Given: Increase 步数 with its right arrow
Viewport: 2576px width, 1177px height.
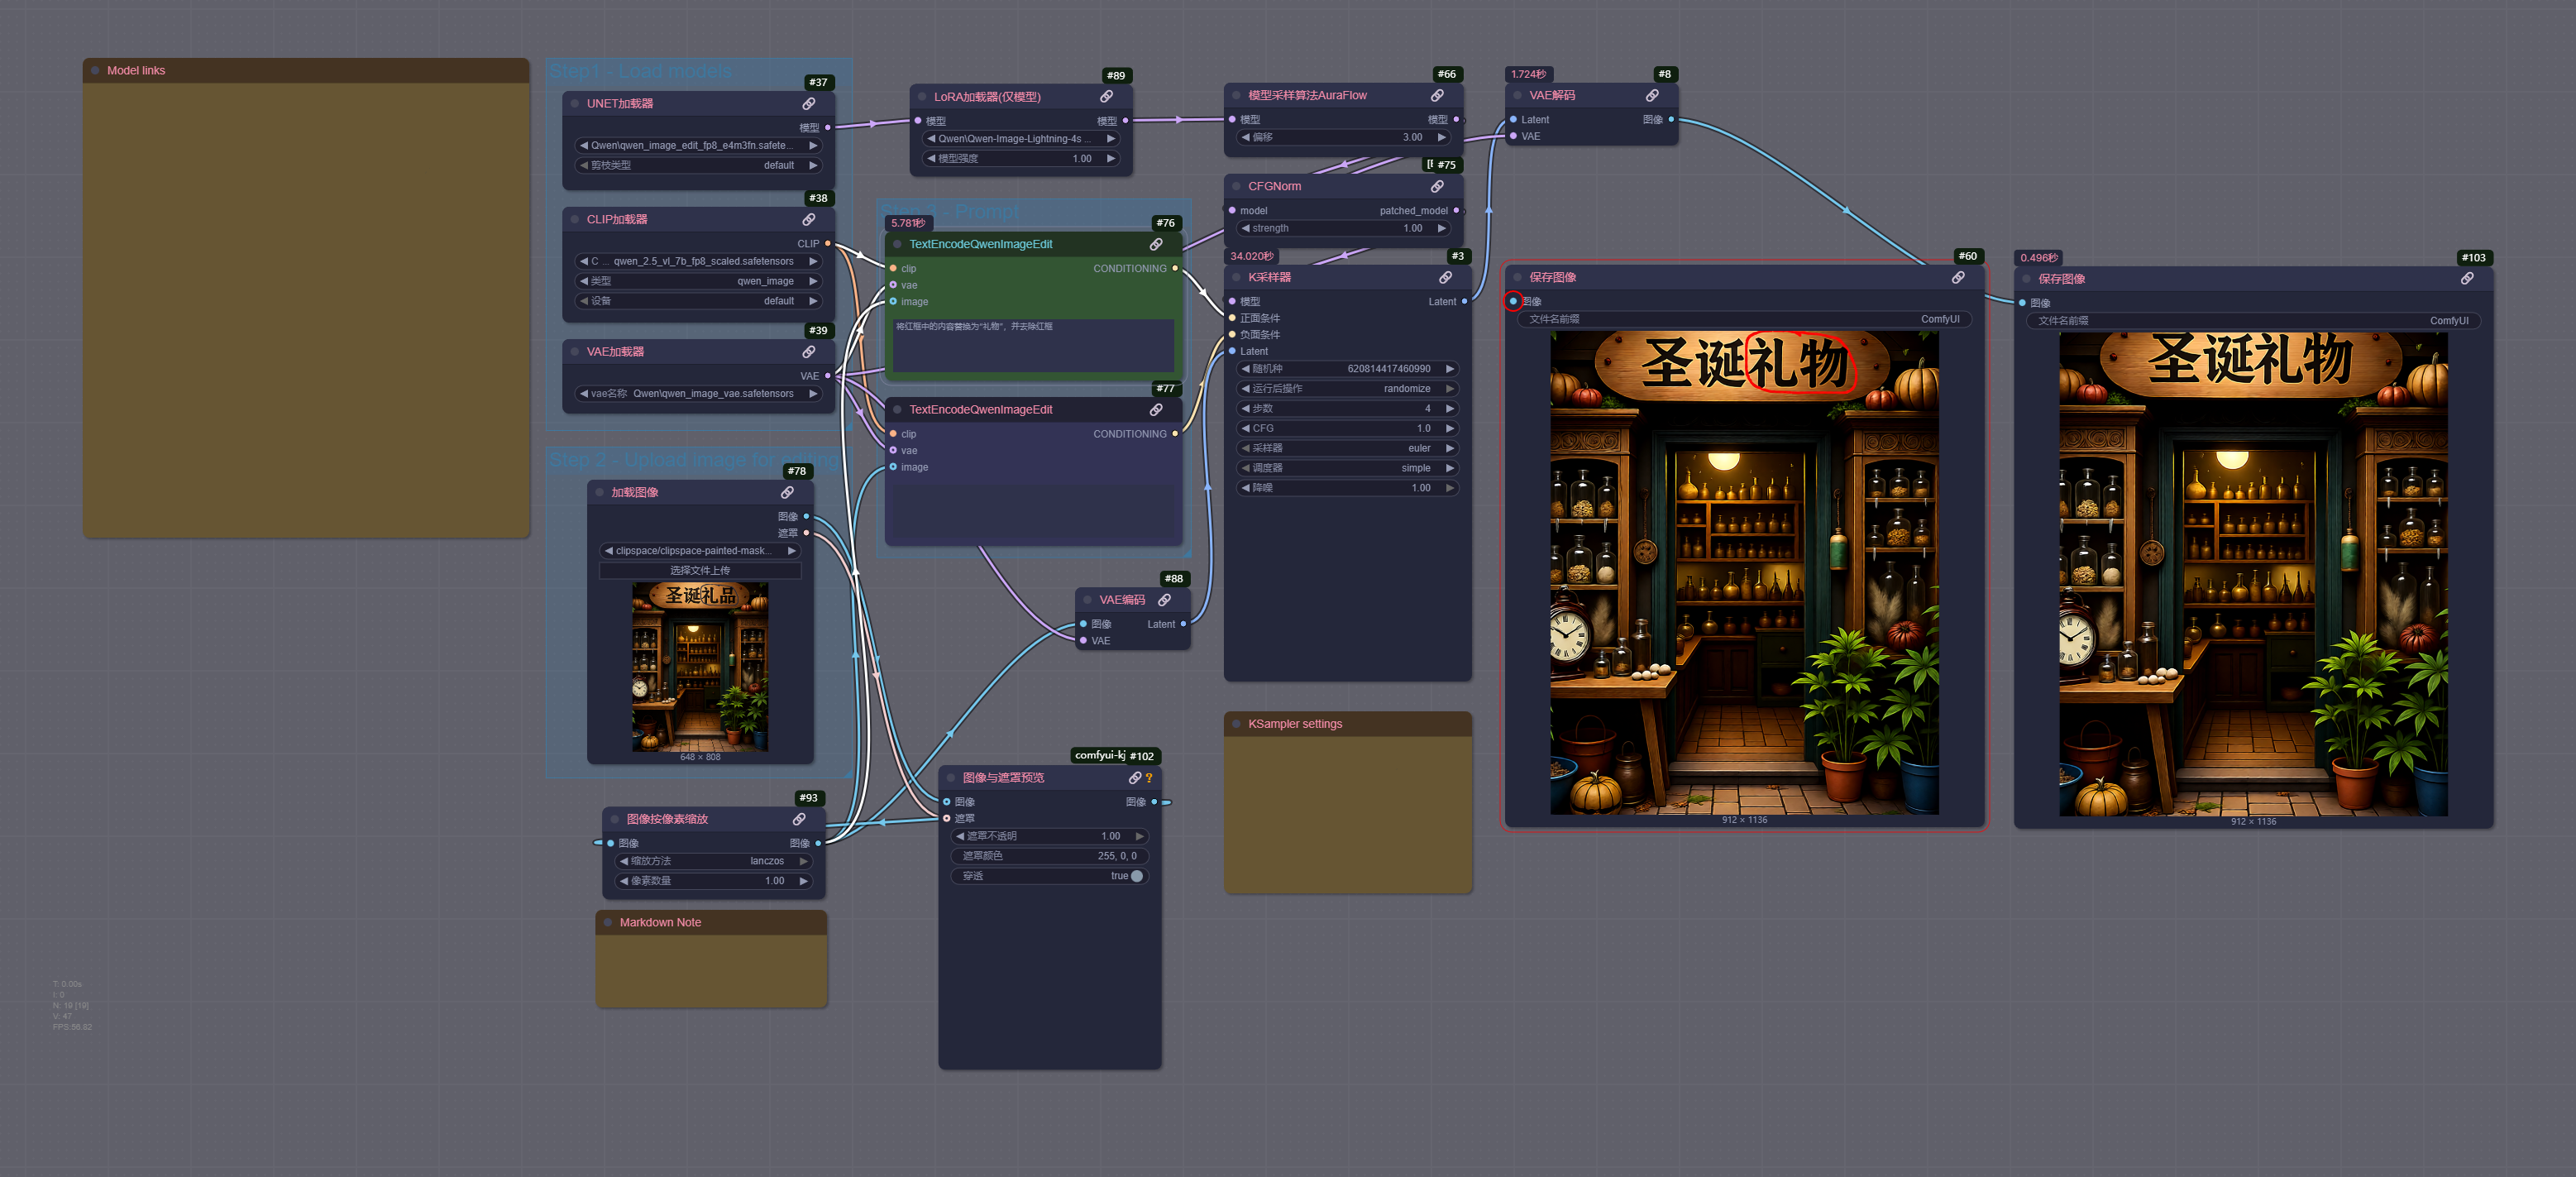Looking at the screenshot, I should pos(1449,409).
